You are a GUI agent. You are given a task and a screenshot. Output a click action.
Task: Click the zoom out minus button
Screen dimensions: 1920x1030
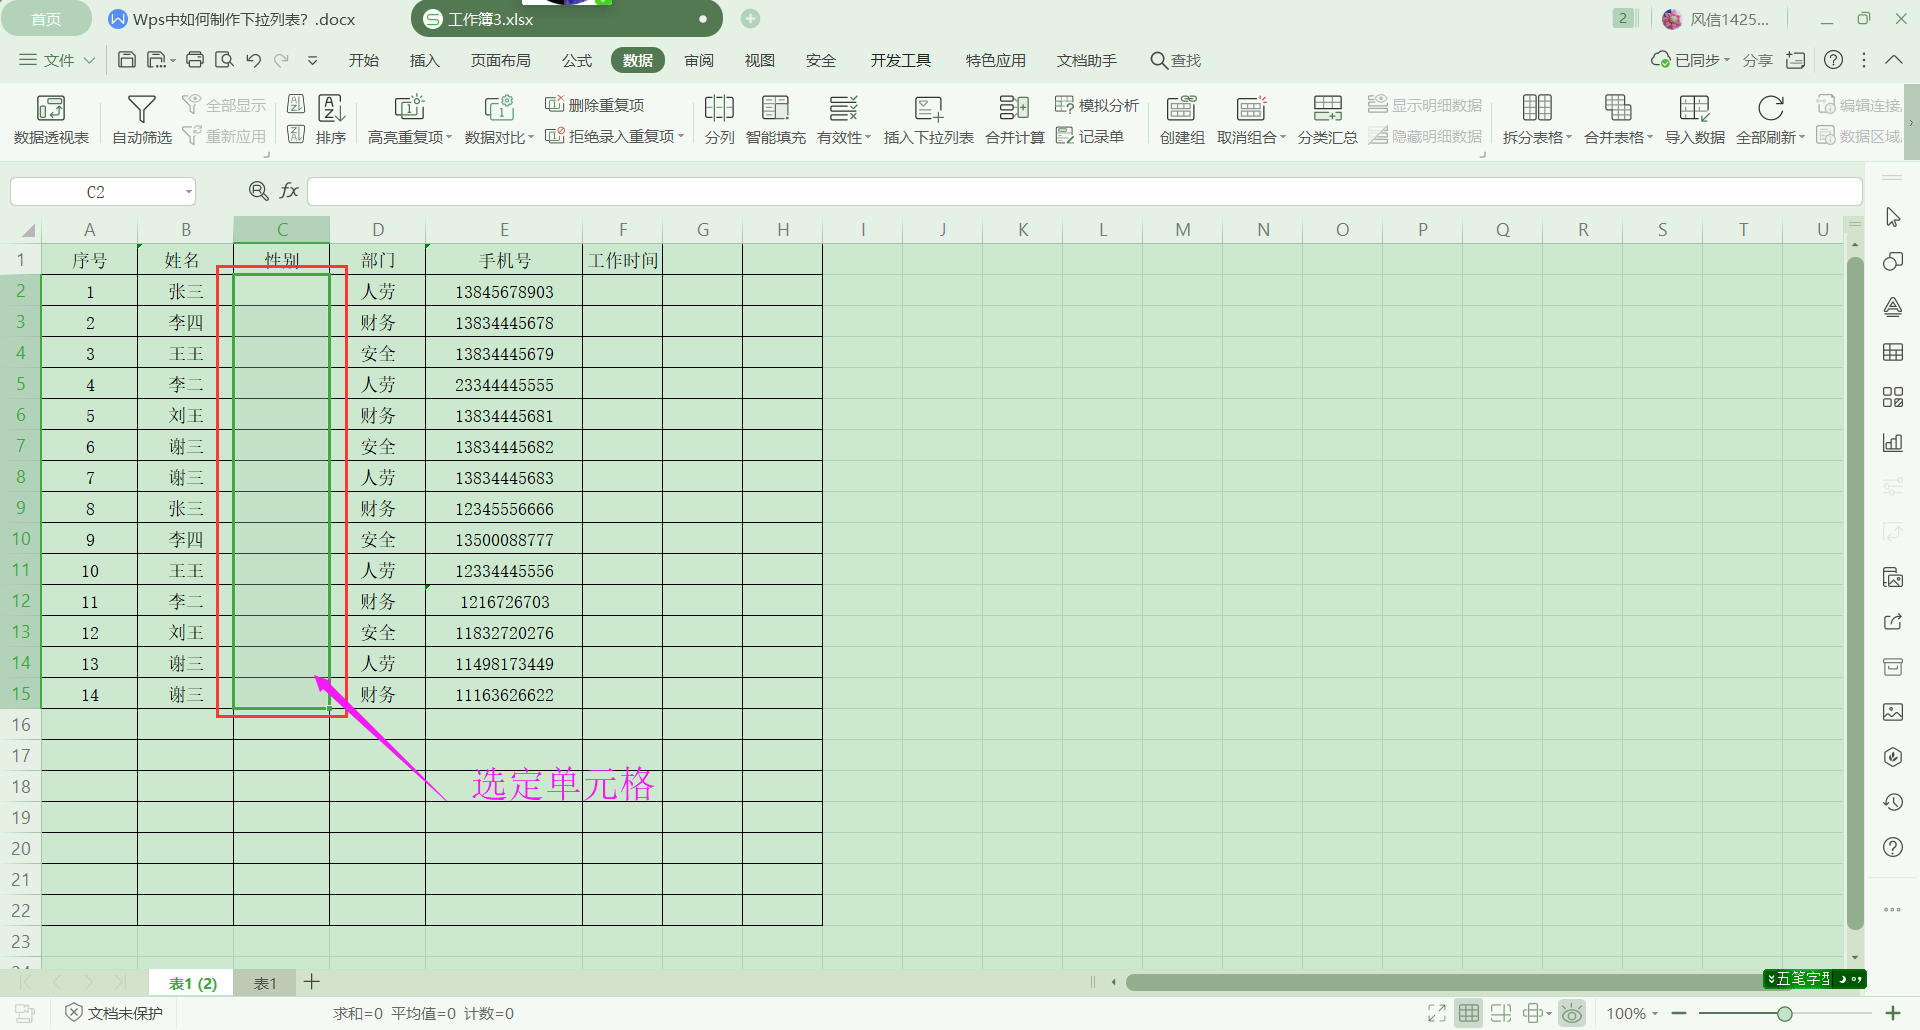point(1679,1013)
